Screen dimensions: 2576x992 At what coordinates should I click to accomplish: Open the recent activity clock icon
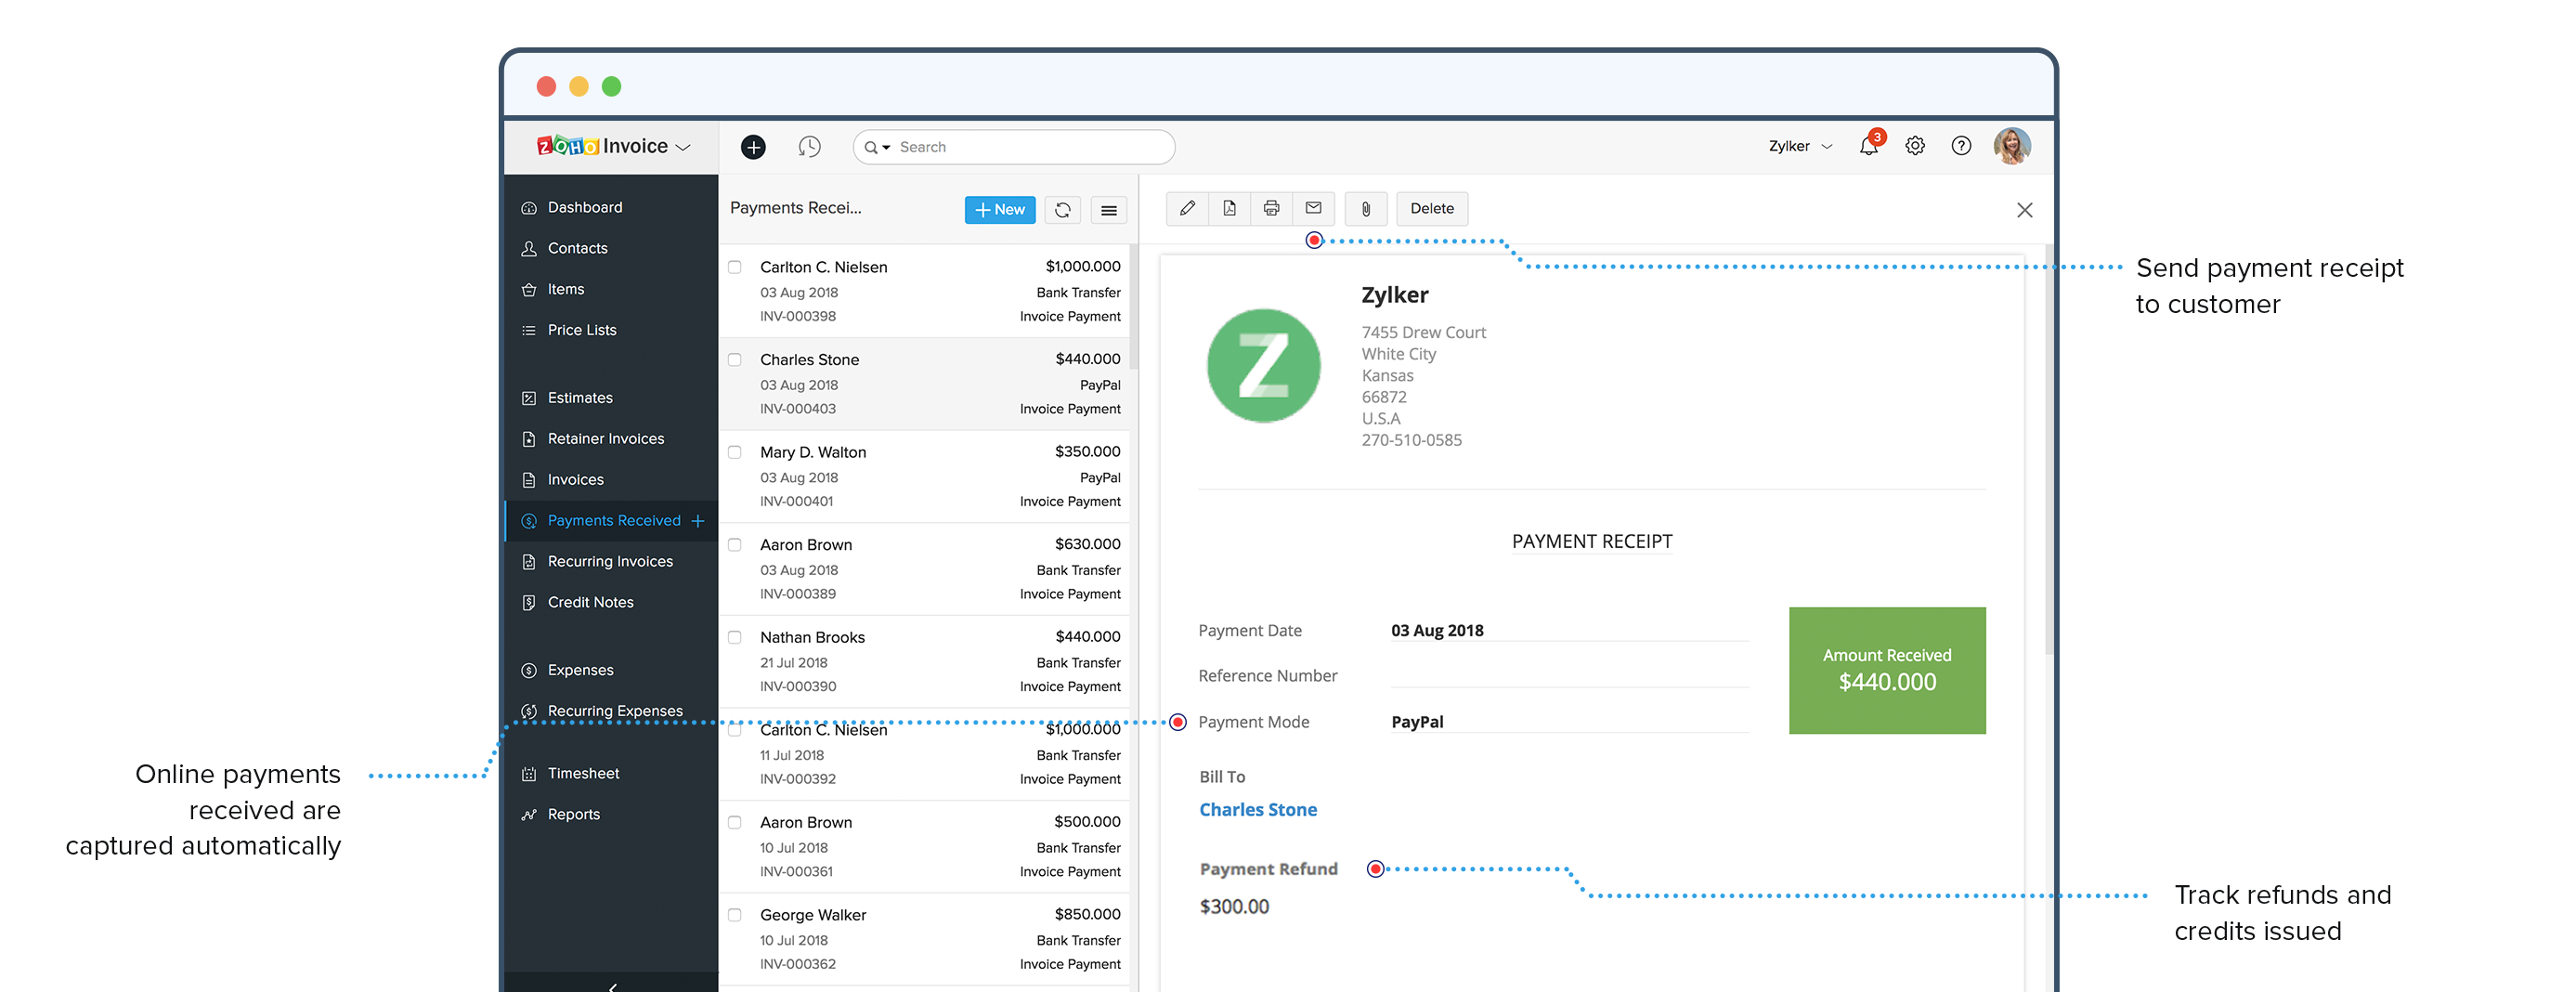[809, 147]
